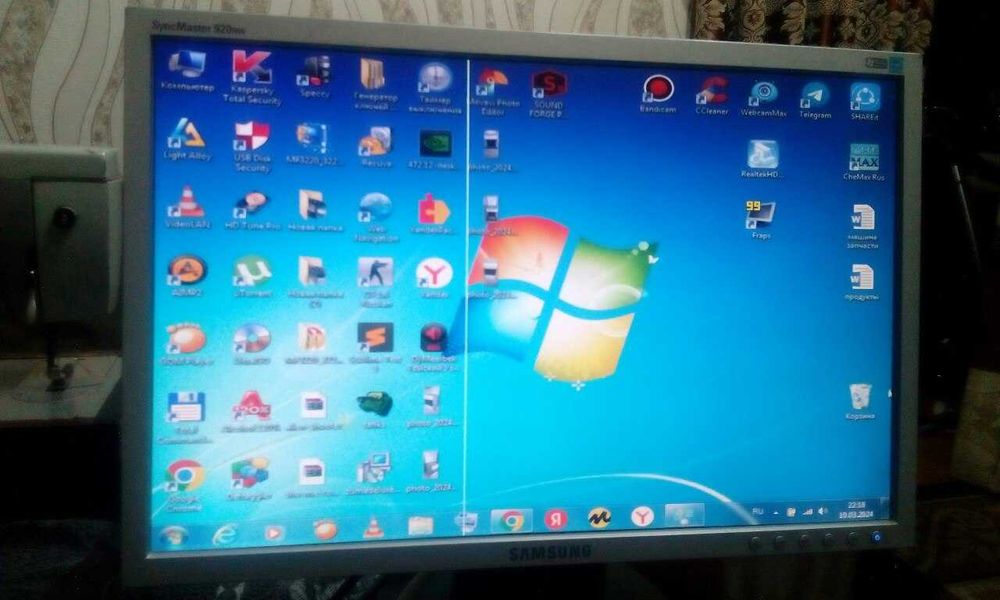Select the Total Commander floppy icon
The image size is (1000, 600).
coord(185,418)
